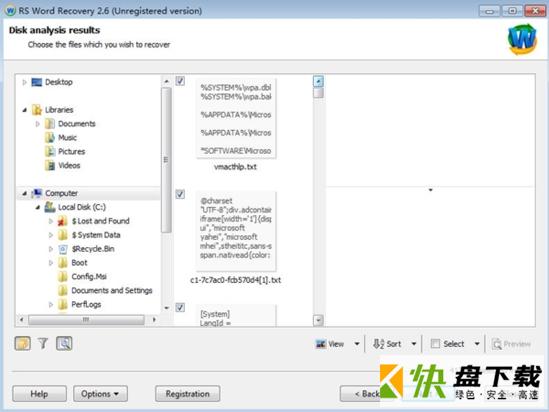Expand the Desktop tree node
Viewport: 549px width, 412px height.
[x=24, y=82]
